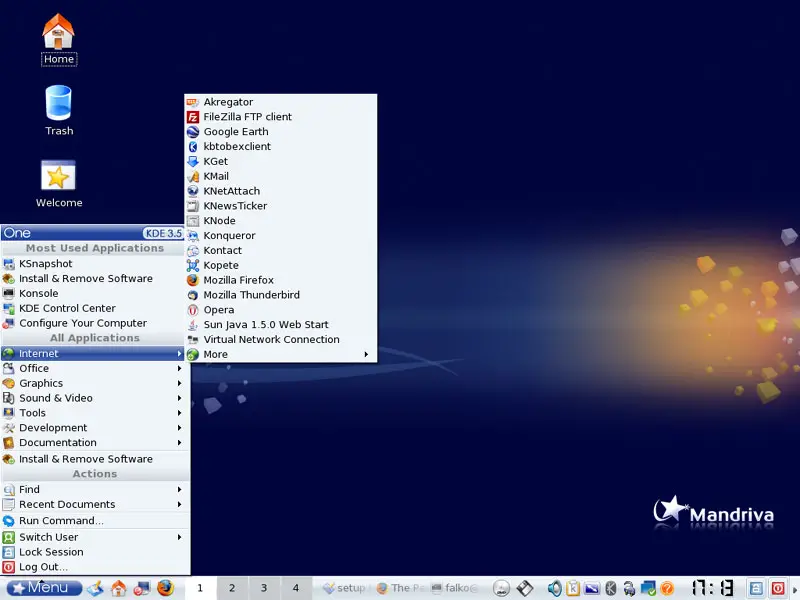Click the Show Desktop panel icon
The height and width of the screenshot is (600, 800).
[x=95, y=588]
